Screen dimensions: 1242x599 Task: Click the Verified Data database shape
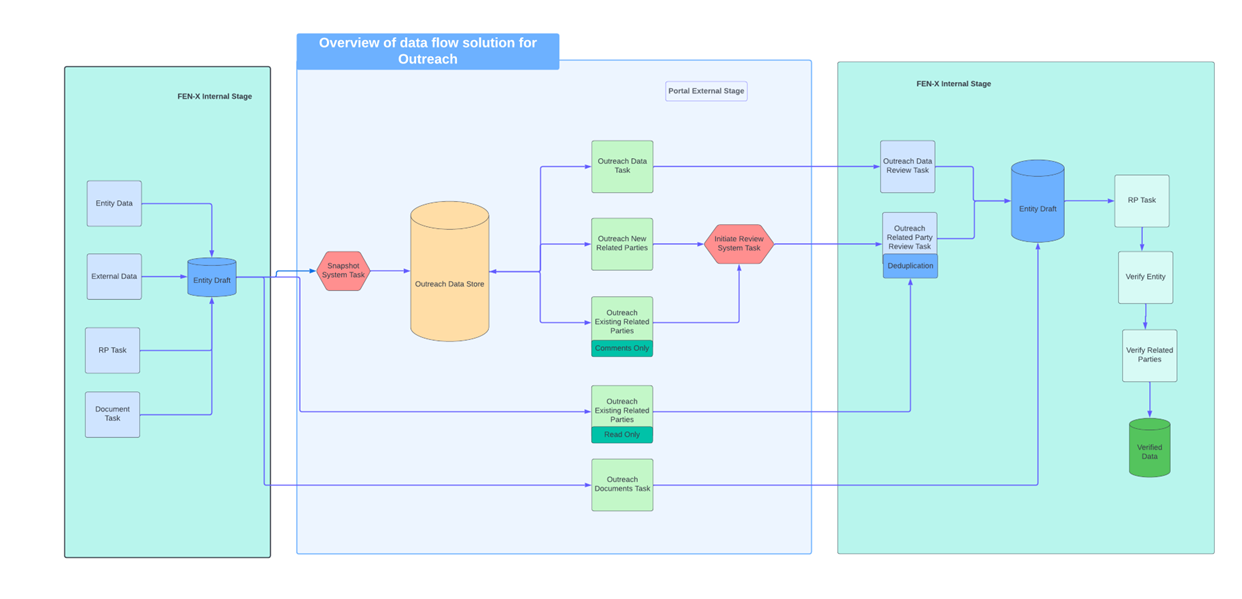[x=1150, y=448]
